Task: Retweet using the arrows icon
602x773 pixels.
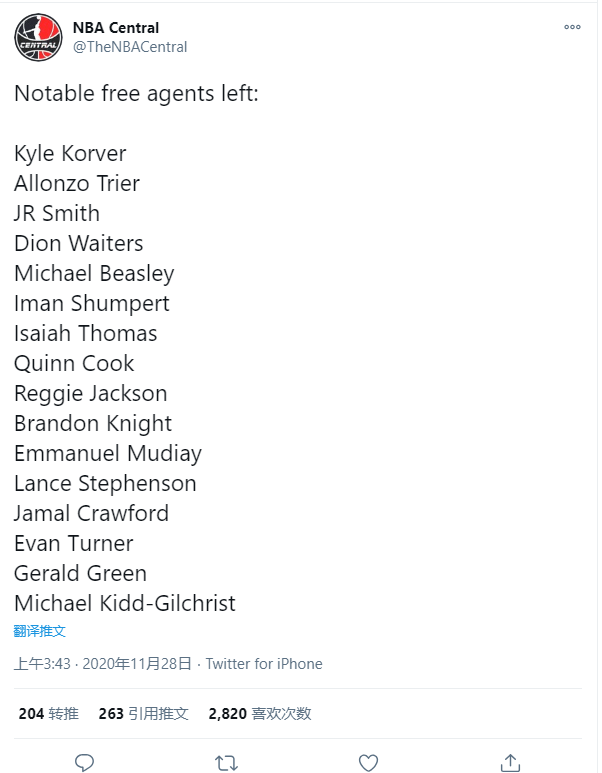Action: pos(226,763)
